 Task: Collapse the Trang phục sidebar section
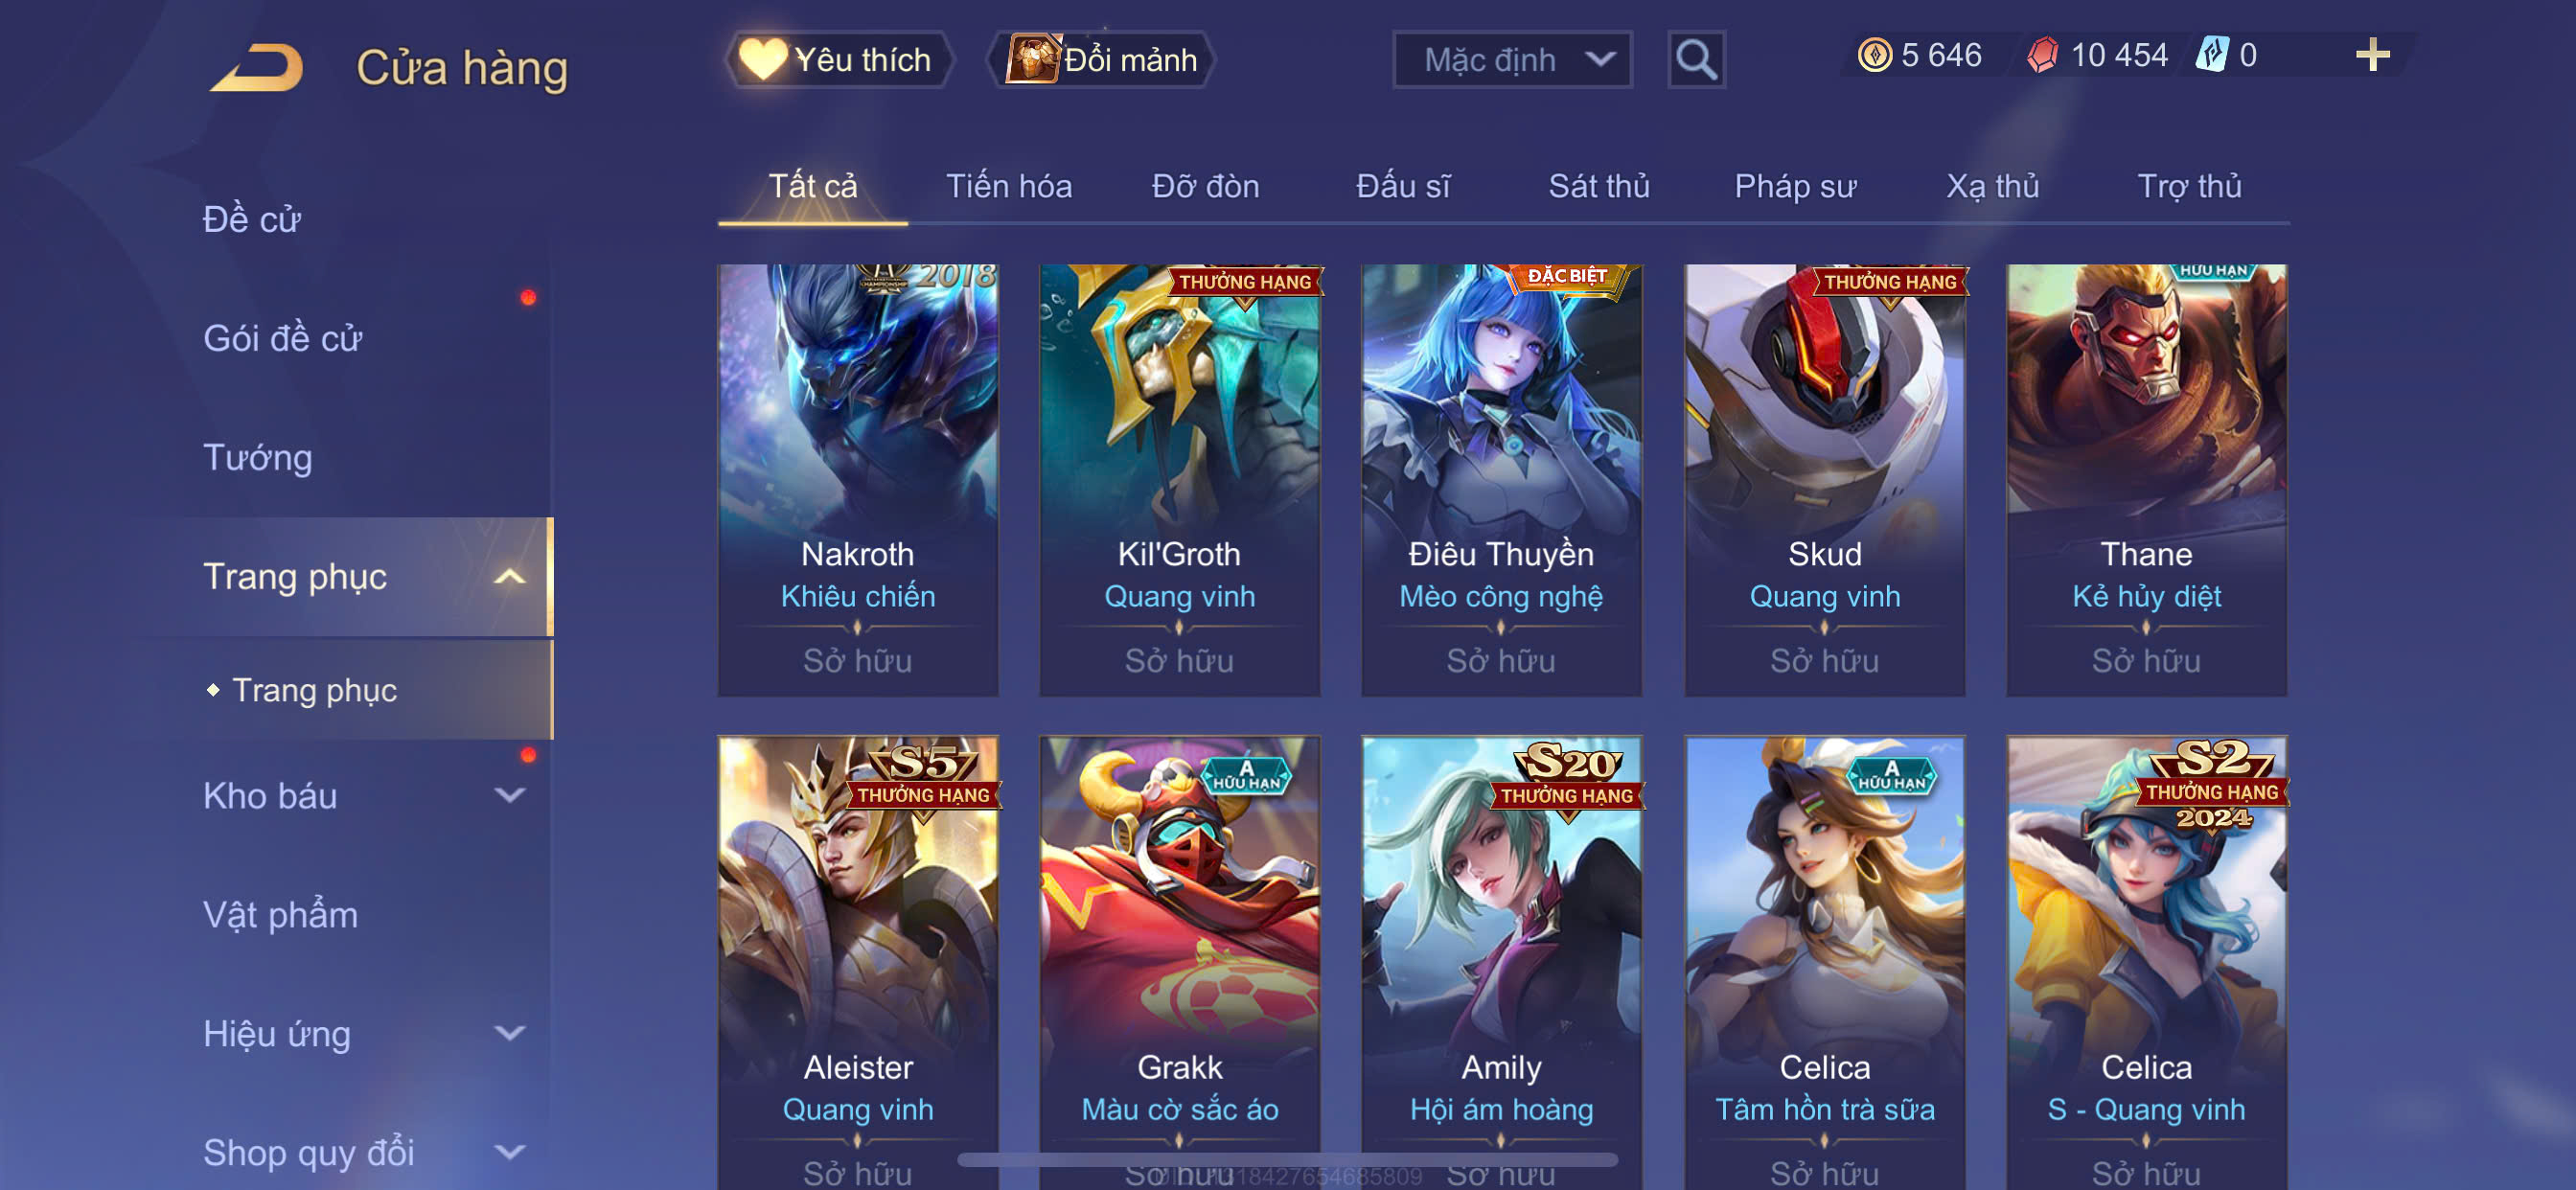point(509,577)
